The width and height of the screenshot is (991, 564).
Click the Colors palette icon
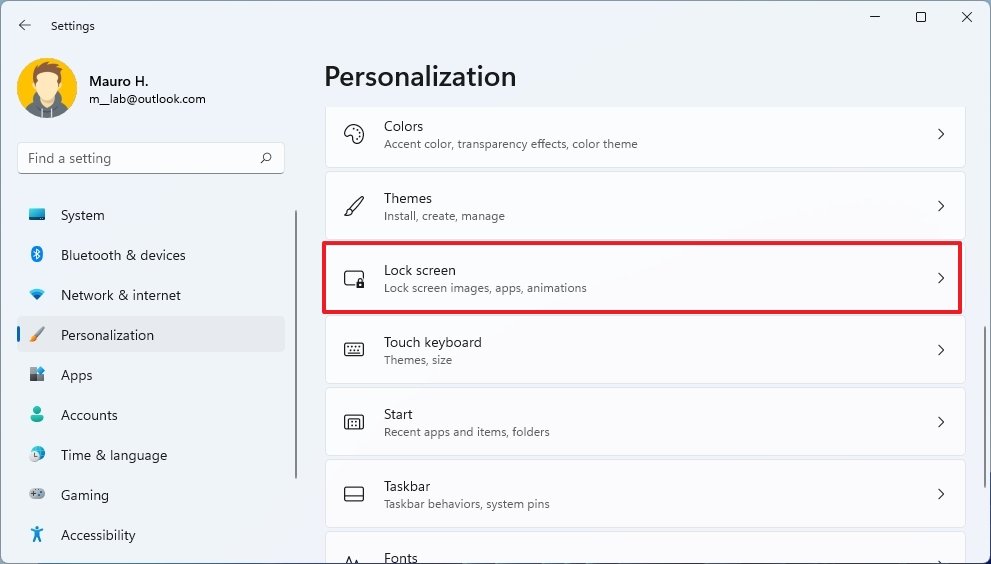click(354, 134)
